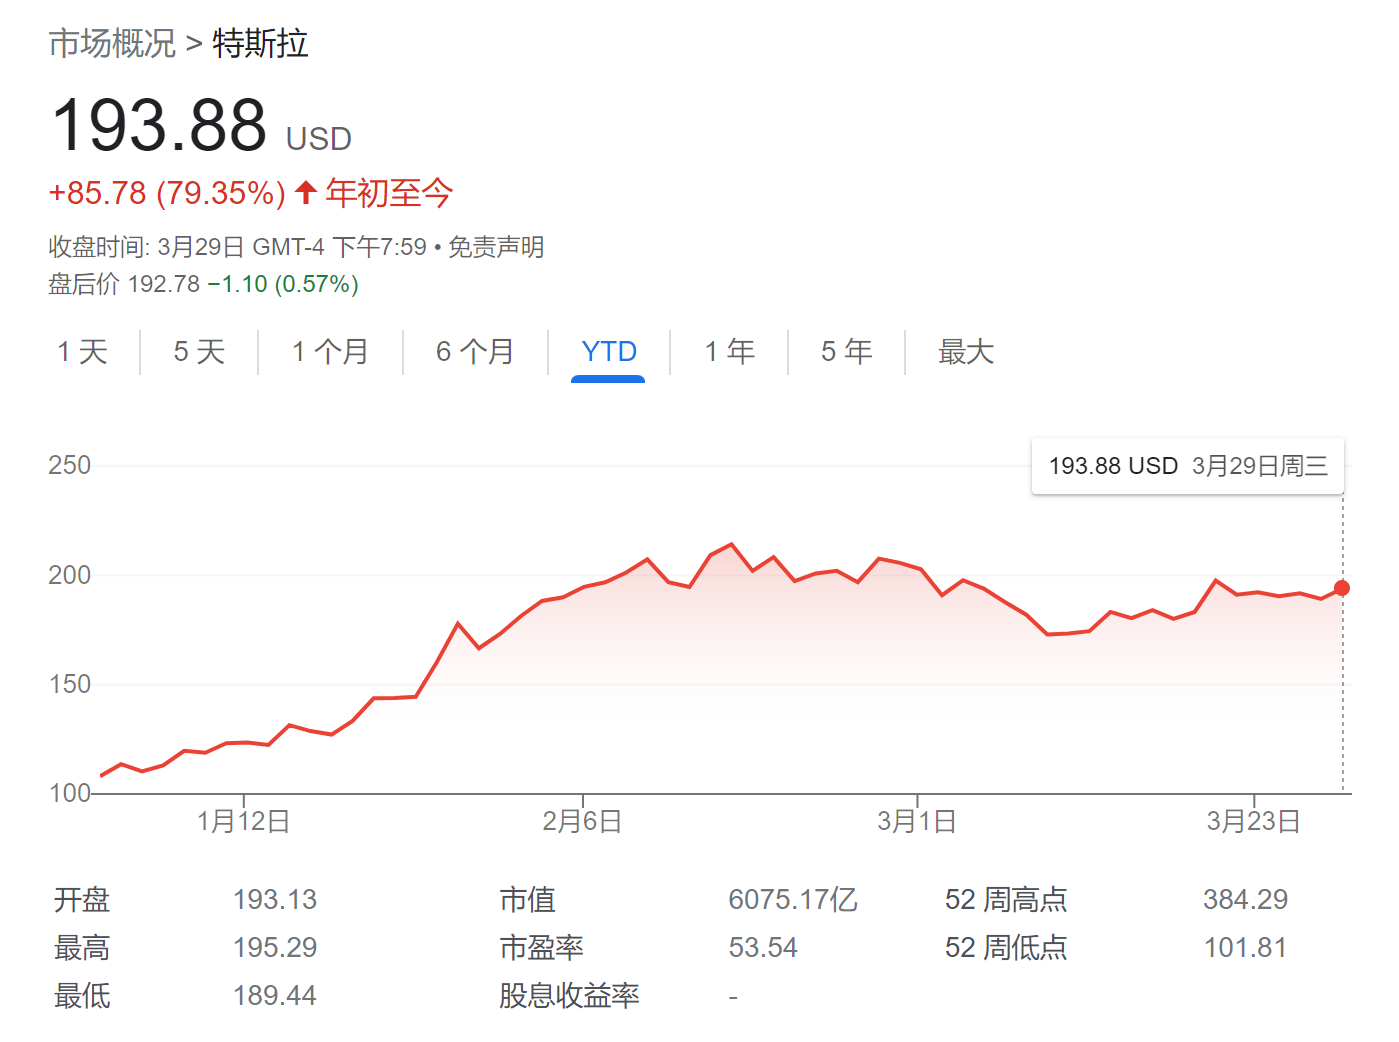Click the 开盘 value 193.13
This screenshot has width=1399, height=1042.
[275, 900]
